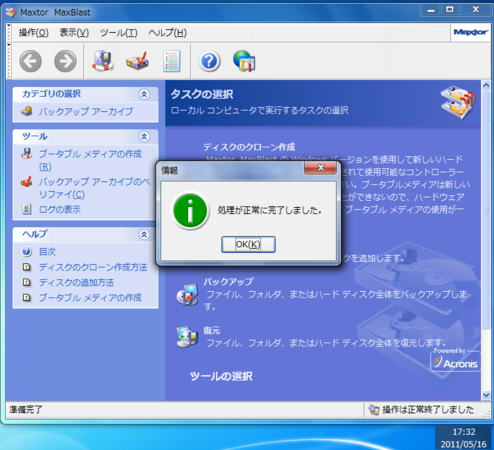494x450 pixels.
Task: Open the 目次 help link
Action: click(x=47, y=252)
